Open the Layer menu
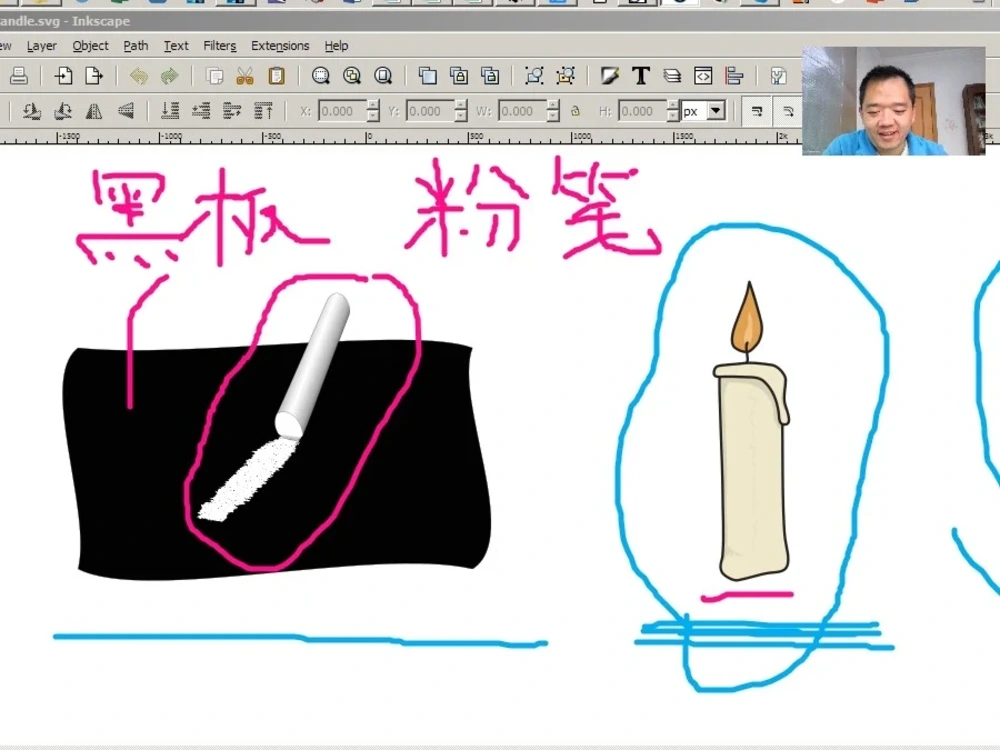The height and width of the screenshot is (750, 1000). click(41, 46)
